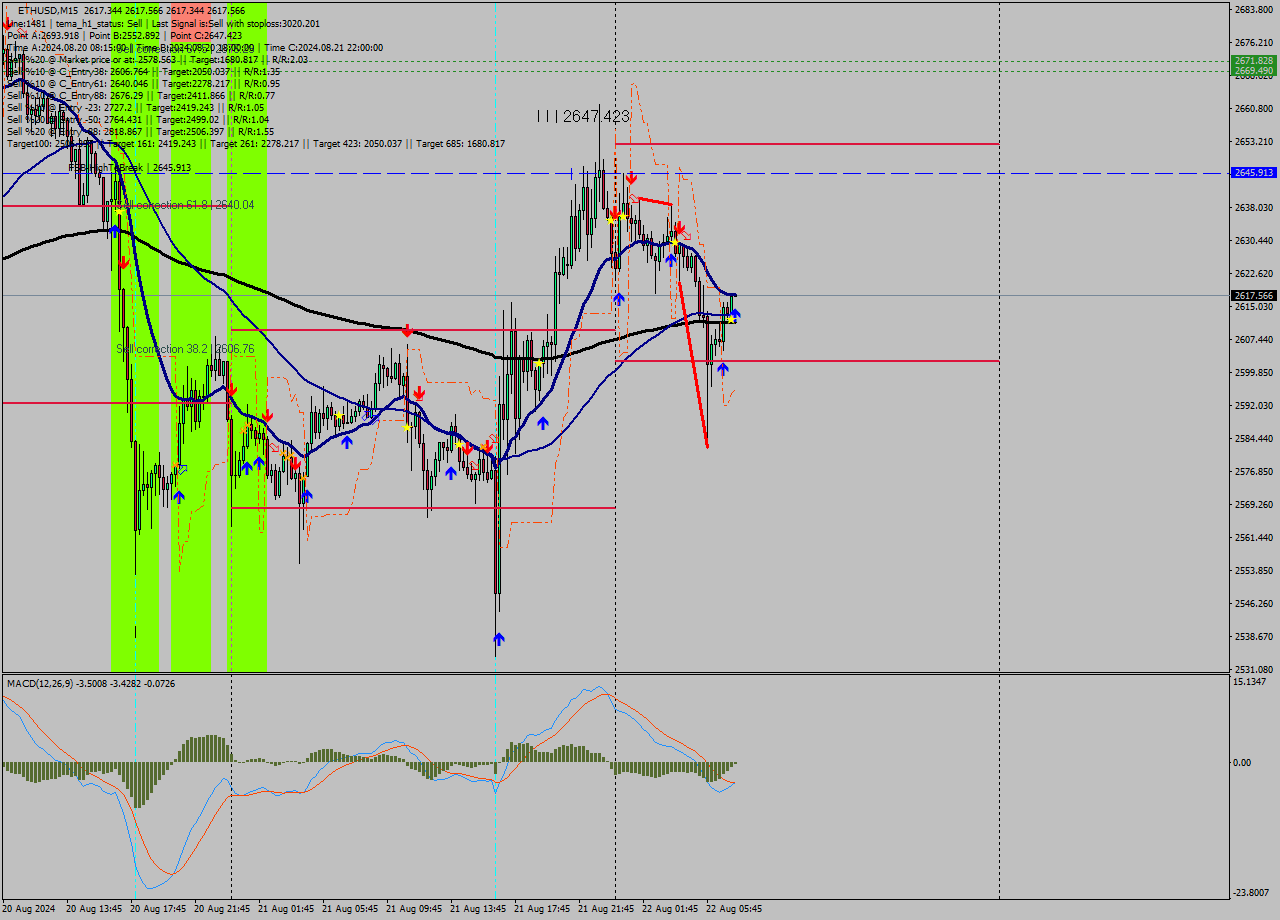Screen dimensions: 1280x920
Task: Click the 2683.800 price axis label
Action: tap(1254, 9)
